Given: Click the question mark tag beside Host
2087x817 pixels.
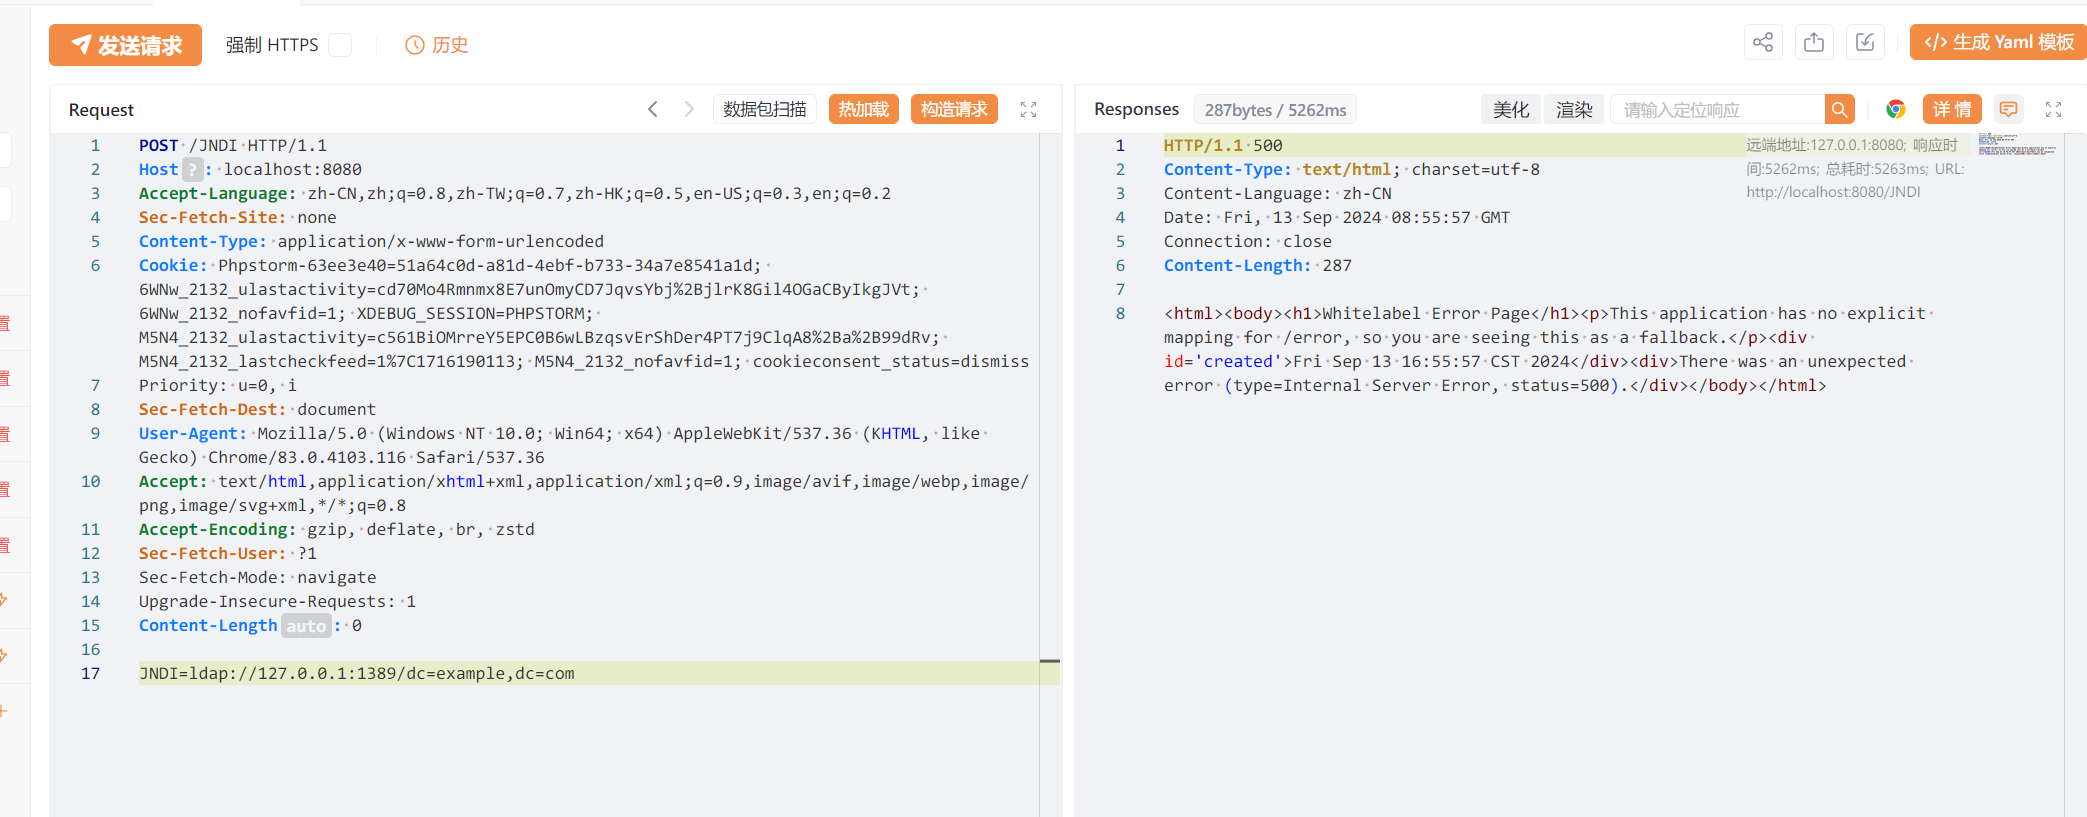Looking at the screenshot, I should coord(193,169).
